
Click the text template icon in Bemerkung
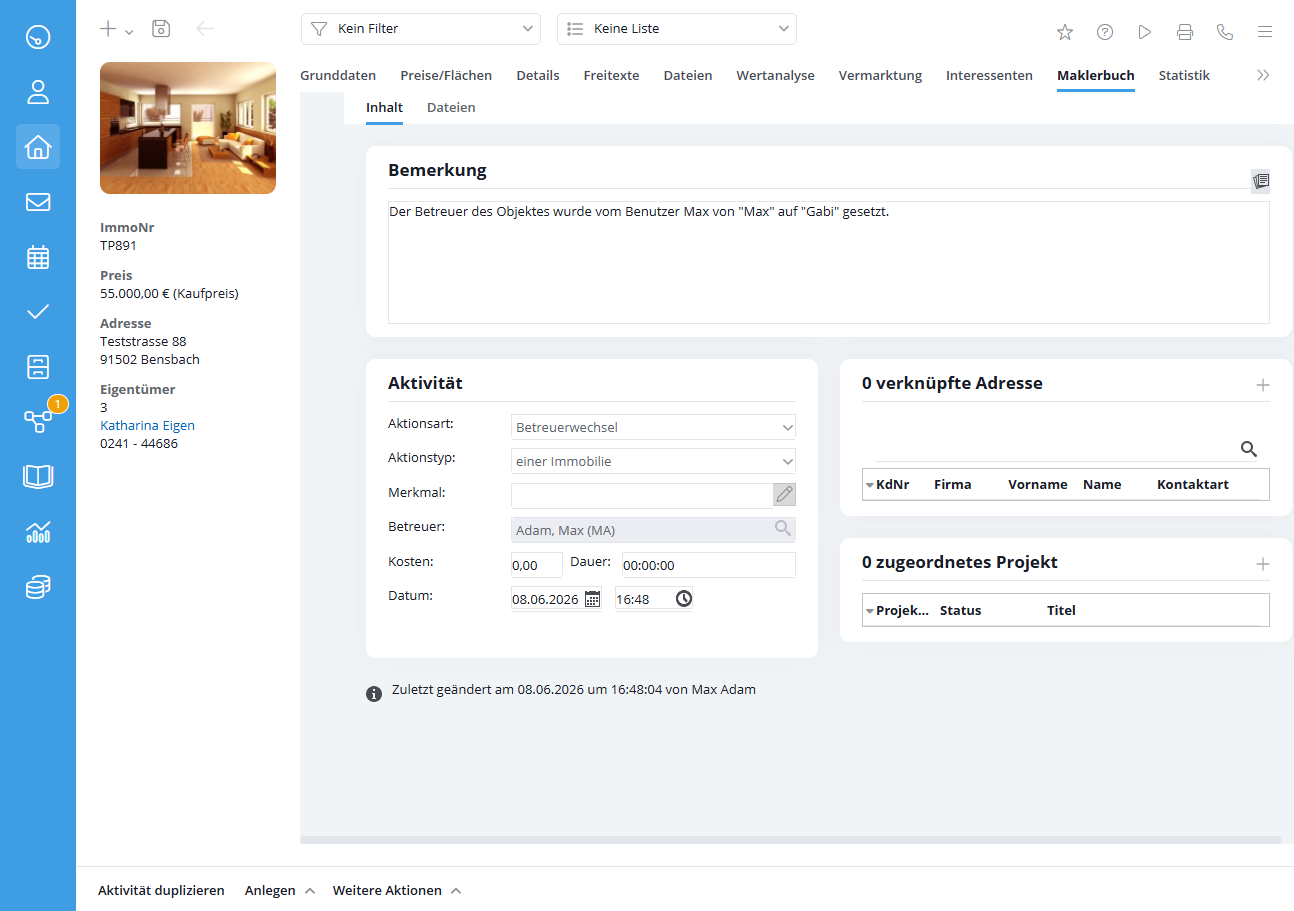(1261, 181)
